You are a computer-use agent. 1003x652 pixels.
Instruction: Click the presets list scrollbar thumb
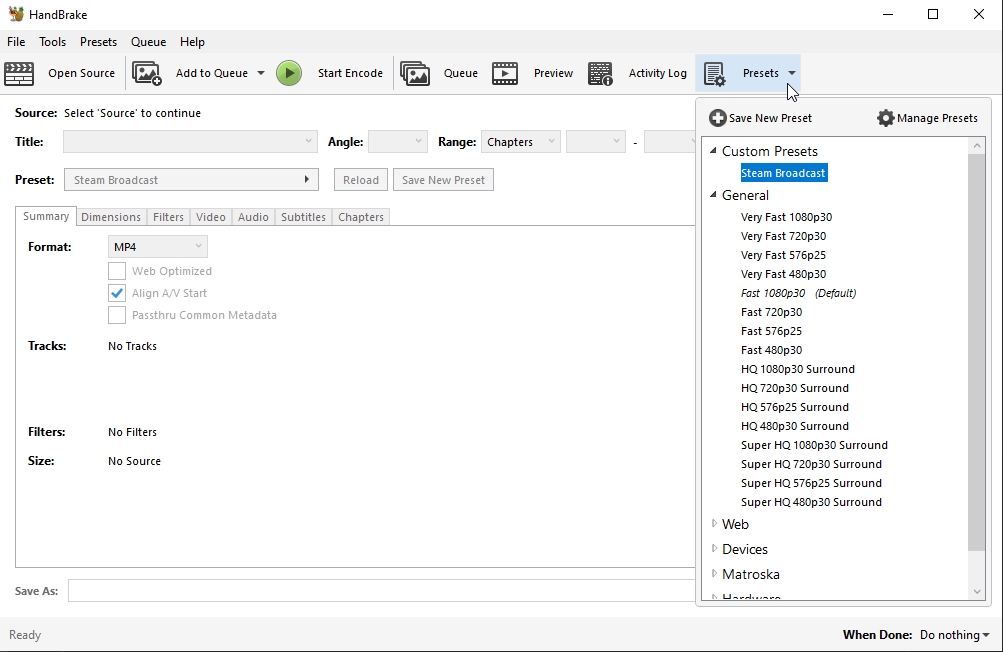[x=977, y=352]
